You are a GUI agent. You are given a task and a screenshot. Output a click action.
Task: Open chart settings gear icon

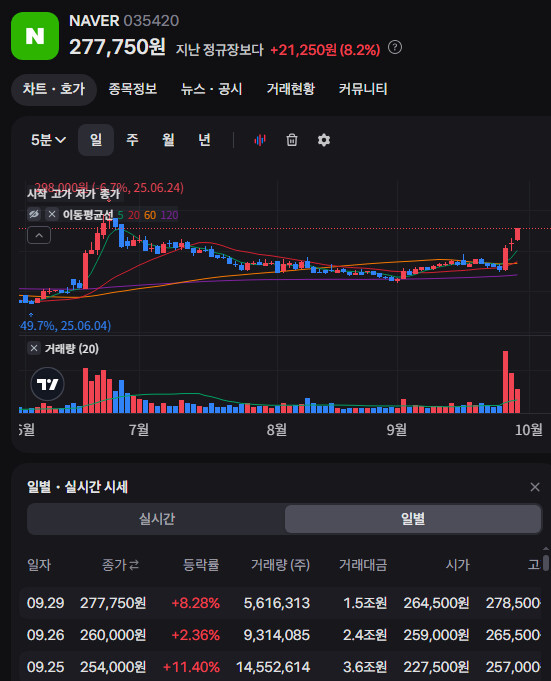click(x=323, y=140)
